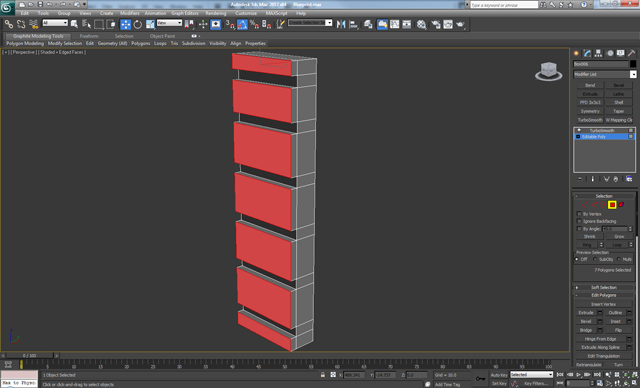Viewport: 640px width, 388px height.
Task: Select the Off preview selection radio
Action: tap(577, 259)
